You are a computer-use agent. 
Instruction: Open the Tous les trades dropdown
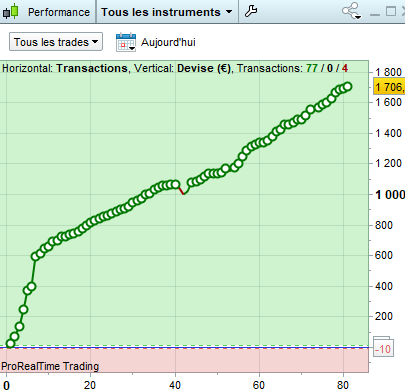point(56,42)
